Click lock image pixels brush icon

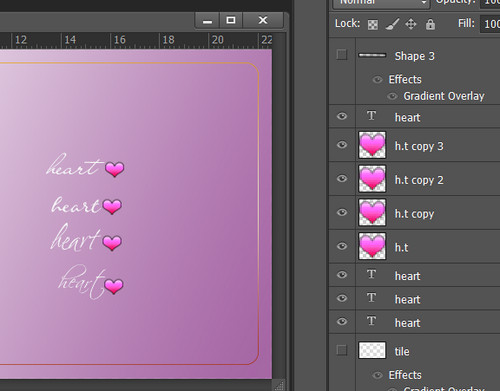pos(392,24)
